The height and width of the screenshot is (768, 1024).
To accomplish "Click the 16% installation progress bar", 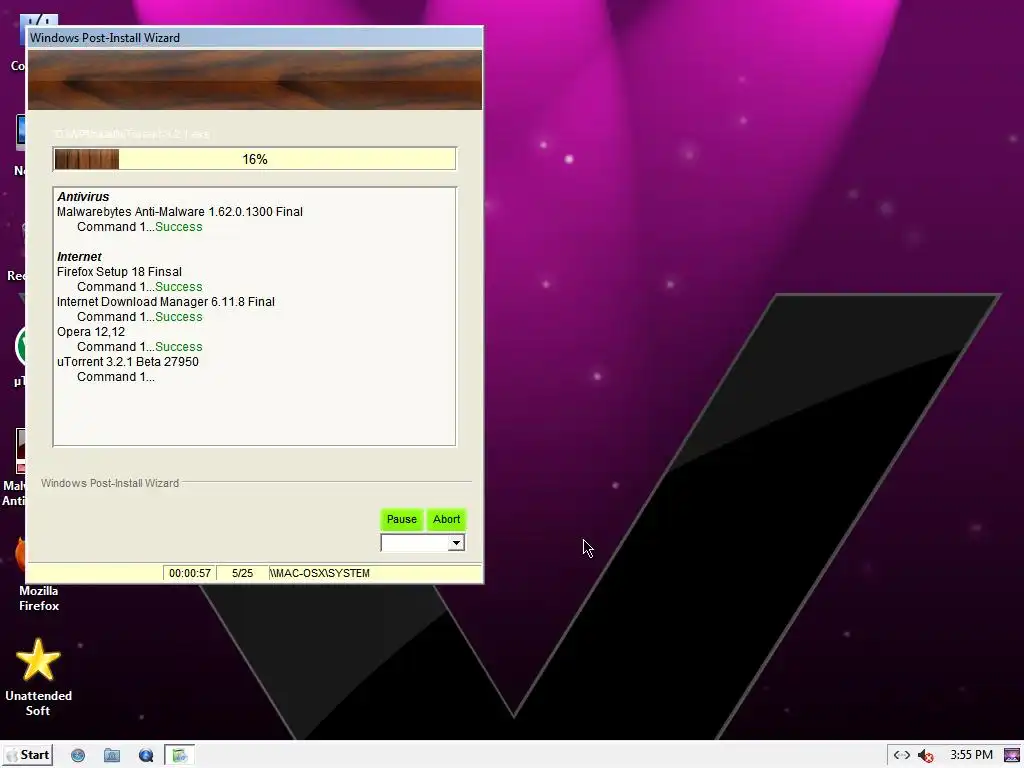I will pyautogui.click(x=255, y=159).
